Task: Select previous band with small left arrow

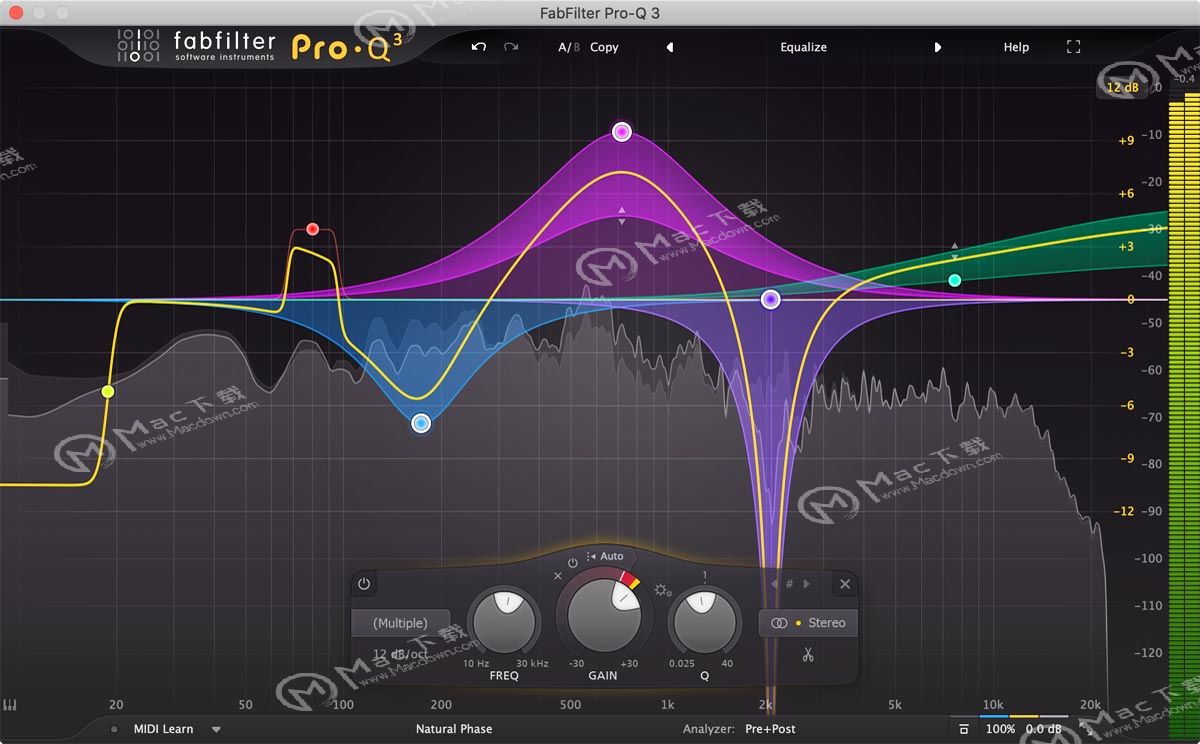Action: click(773, 584)
